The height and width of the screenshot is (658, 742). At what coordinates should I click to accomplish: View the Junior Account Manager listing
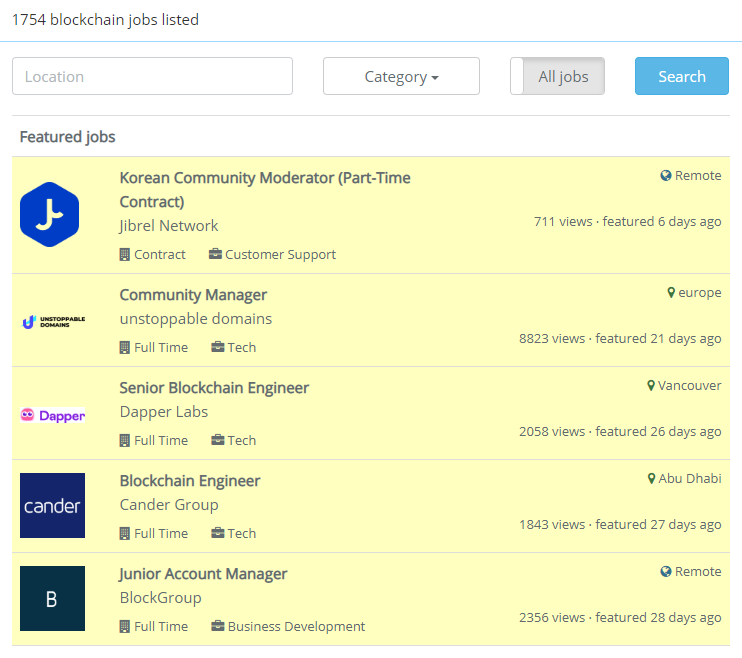[x=203, y=574]
